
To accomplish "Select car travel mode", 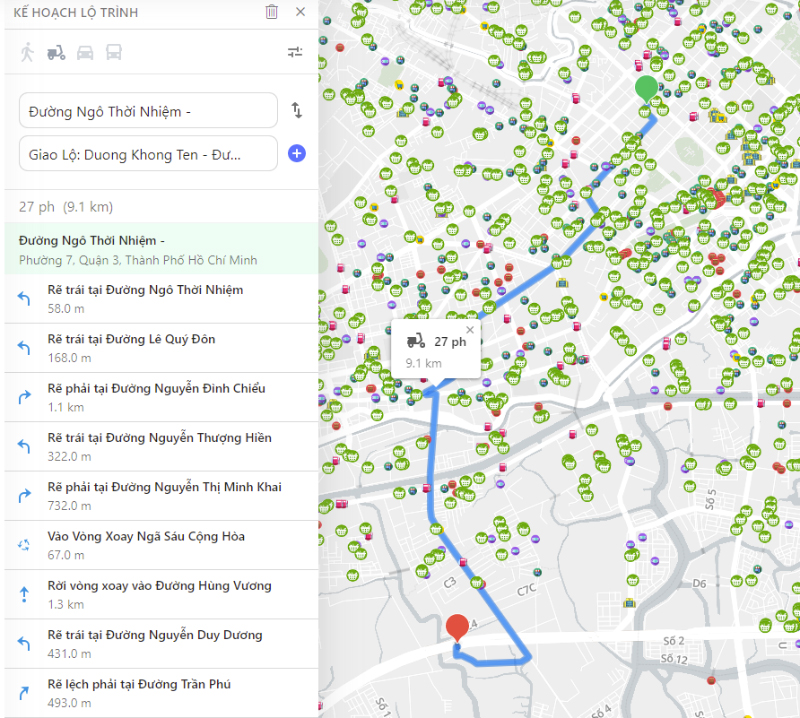I will (85, 53).
